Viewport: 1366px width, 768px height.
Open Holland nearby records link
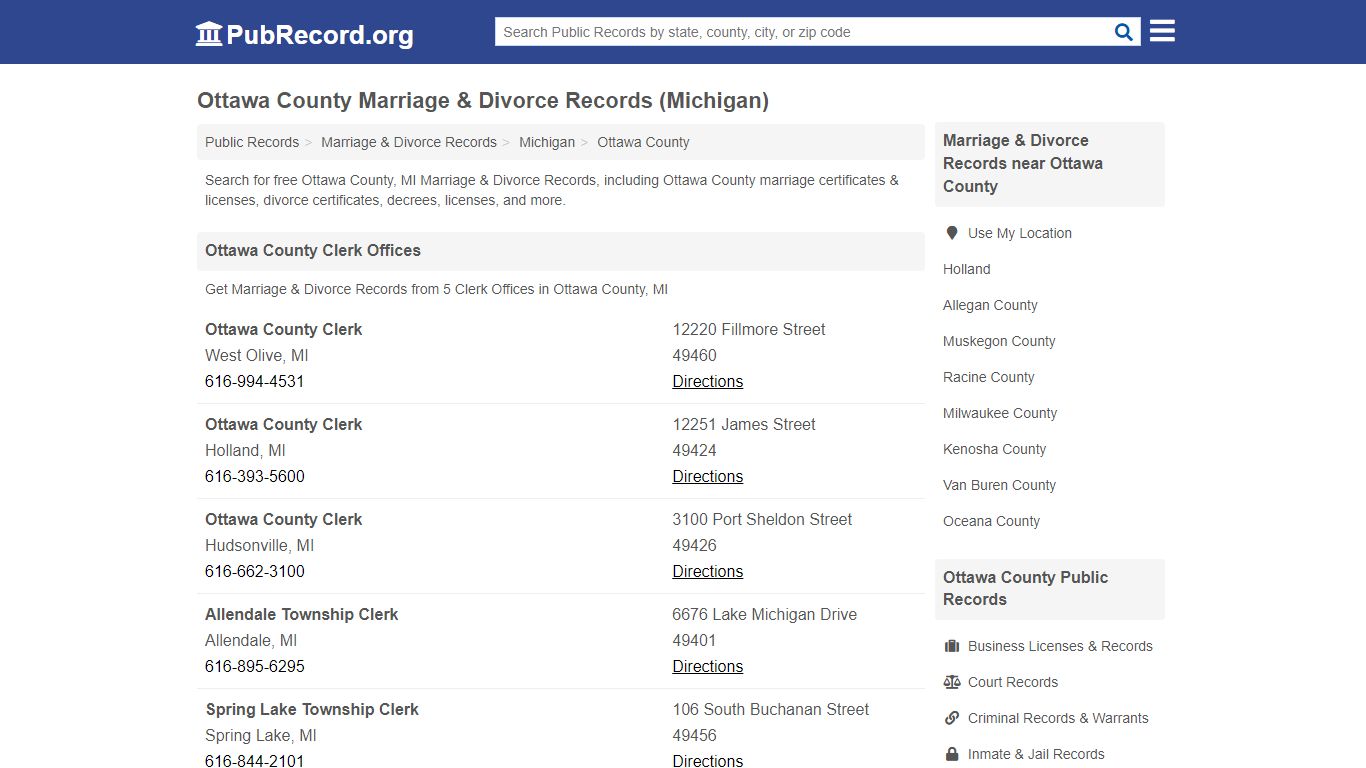point(967,269)
